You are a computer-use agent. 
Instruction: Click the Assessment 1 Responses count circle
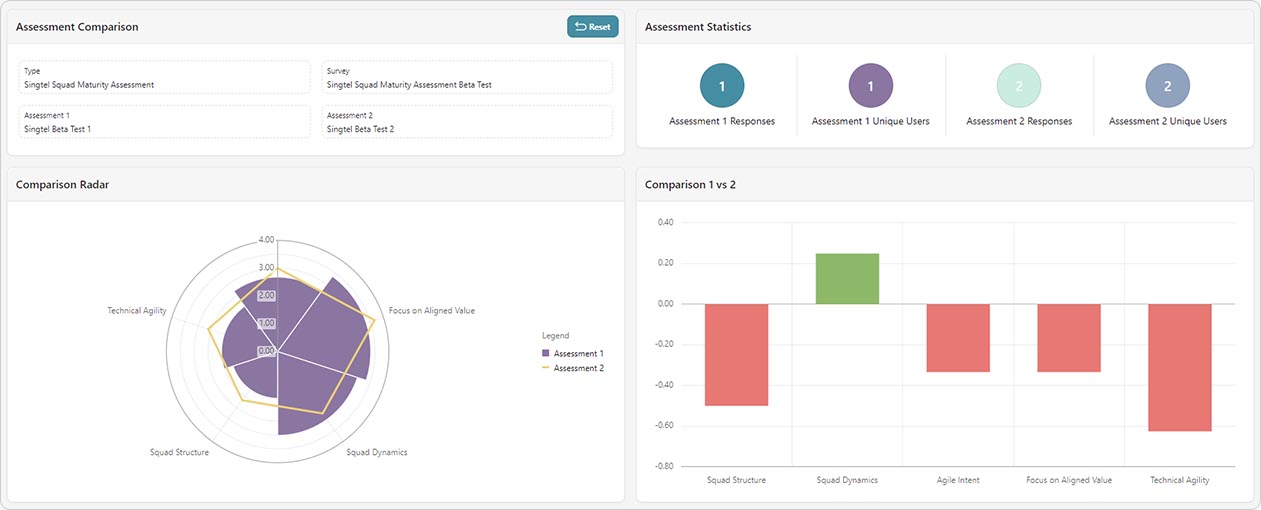722,86
